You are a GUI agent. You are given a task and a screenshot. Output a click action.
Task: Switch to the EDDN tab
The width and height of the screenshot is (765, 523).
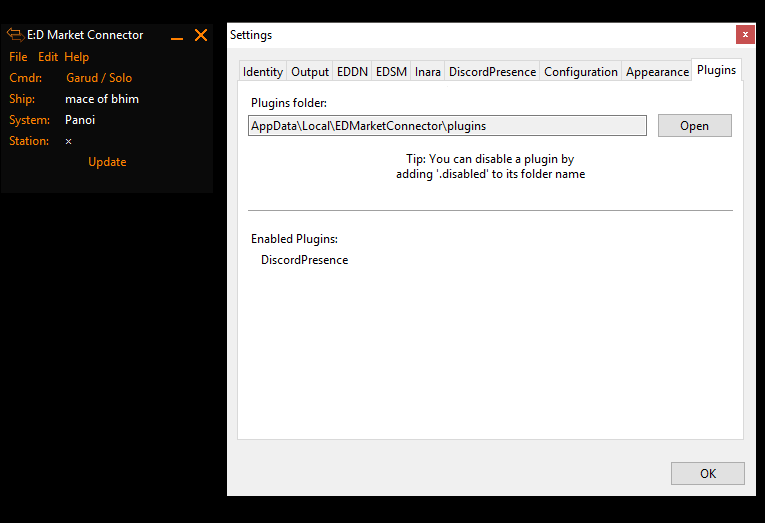point(352,72)
